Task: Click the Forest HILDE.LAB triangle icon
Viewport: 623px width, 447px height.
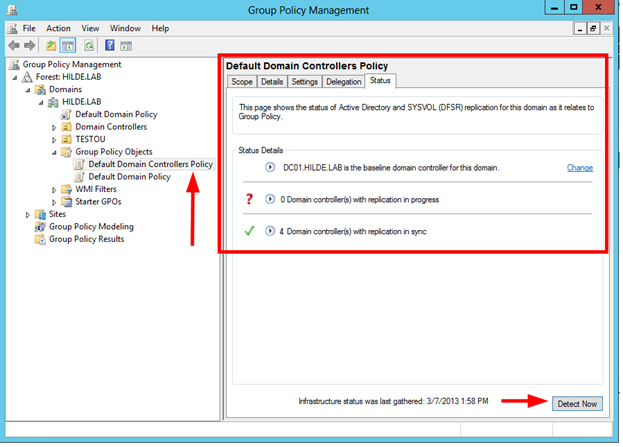Action: click(x=27, y=77)
